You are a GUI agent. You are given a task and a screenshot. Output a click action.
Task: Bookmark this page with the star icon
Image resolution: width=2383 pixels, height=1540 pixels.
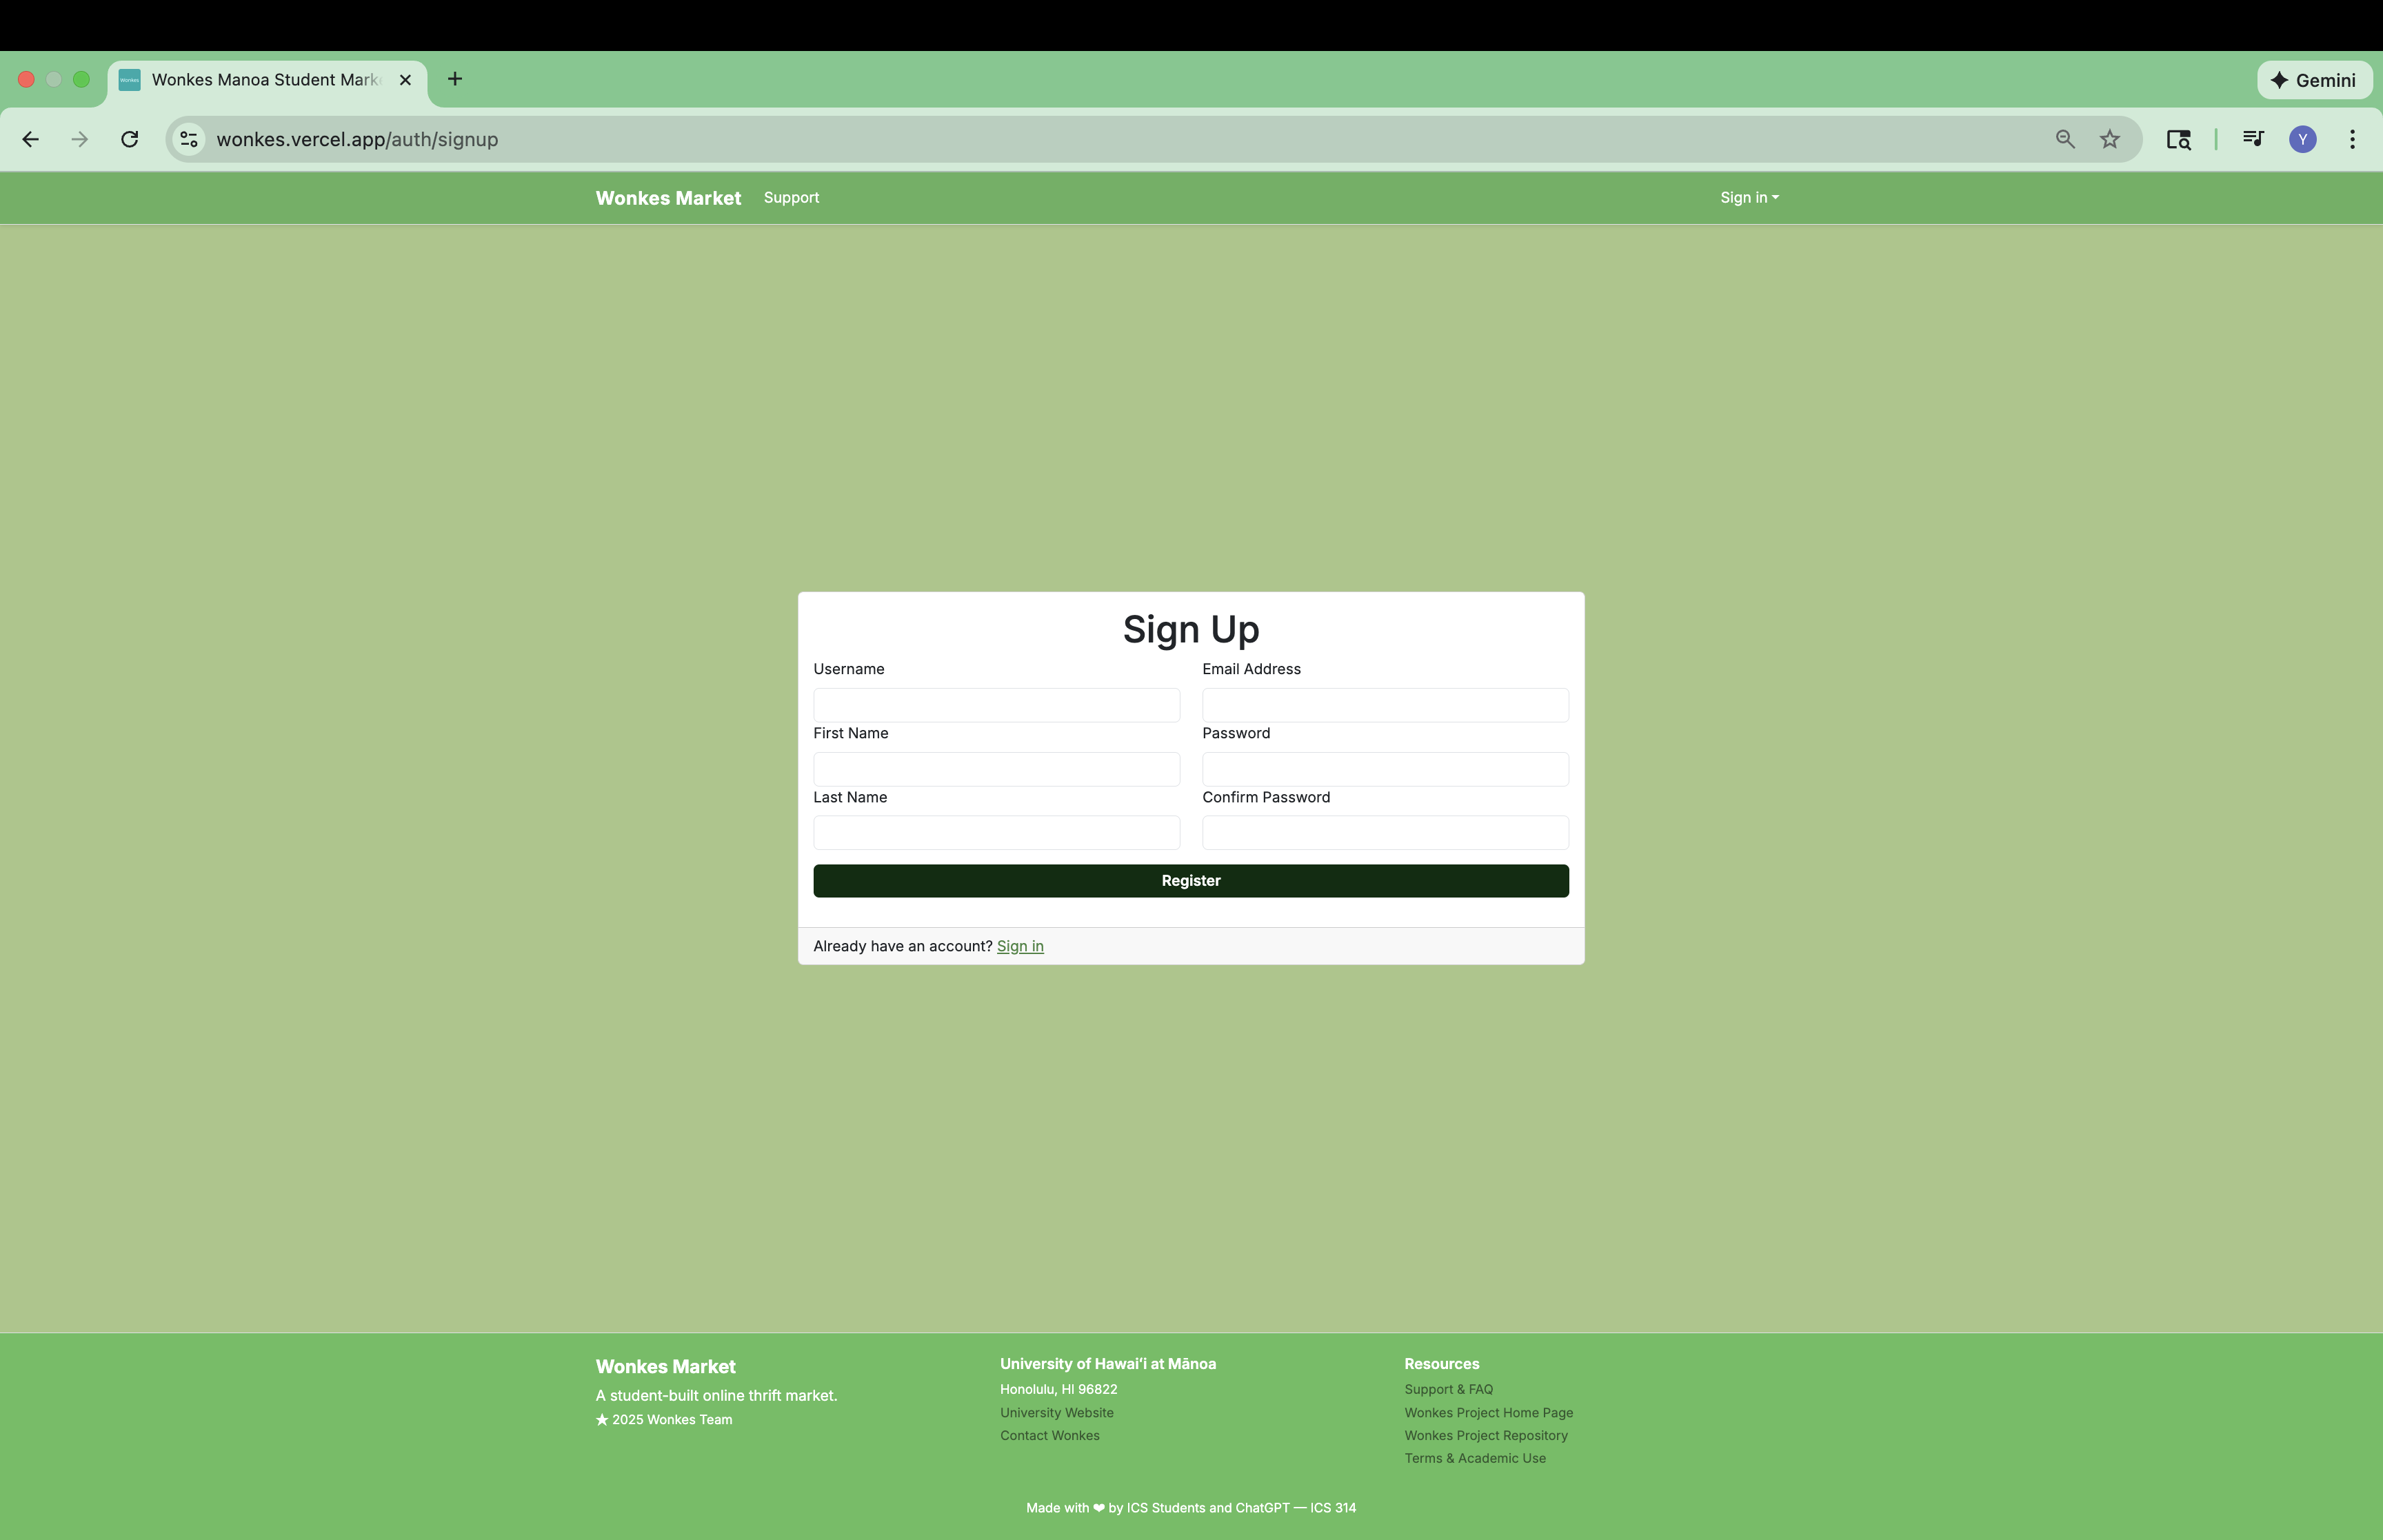[x=2110, y=139]
